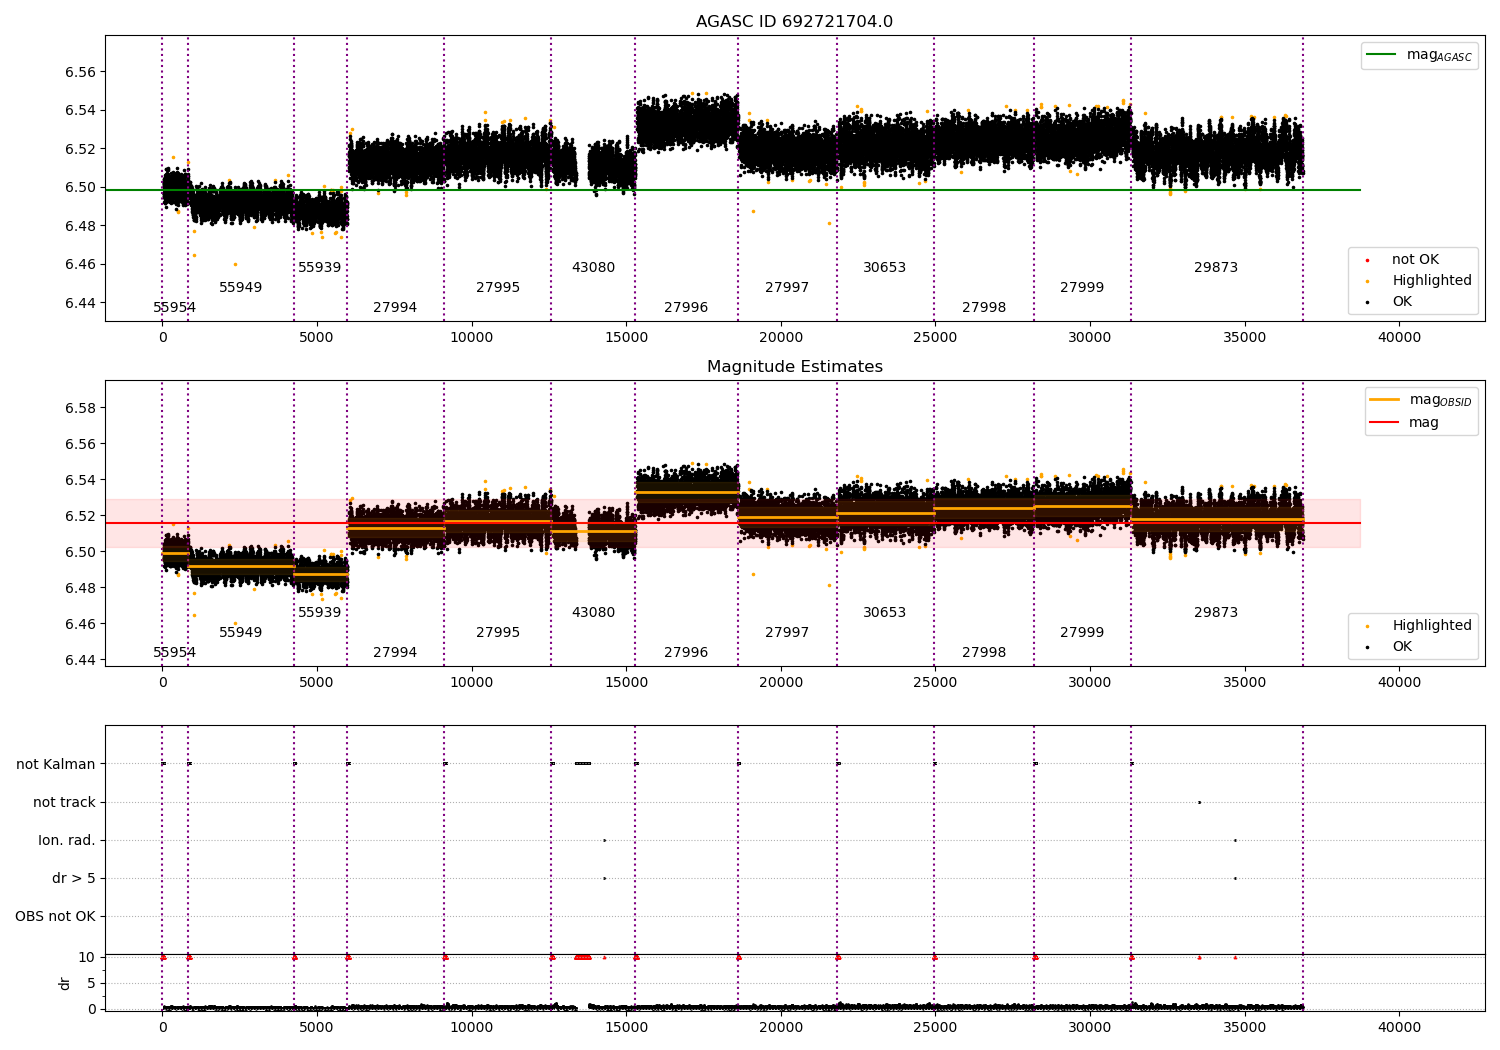Click obsid label 55954 in the Magnitude Estimates plot
The height and width of the screenshot is (1050, 1500).
pos(174,652)
